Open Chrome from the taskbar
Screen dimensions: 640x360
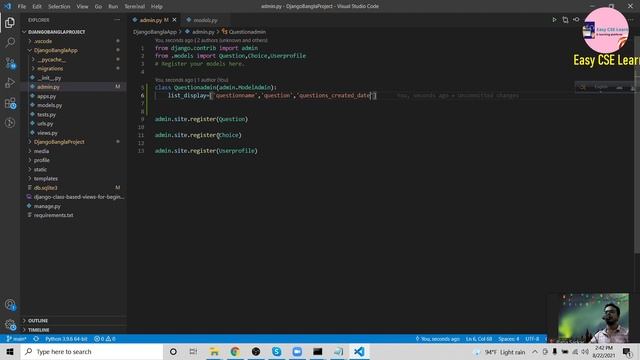point(235,351)
